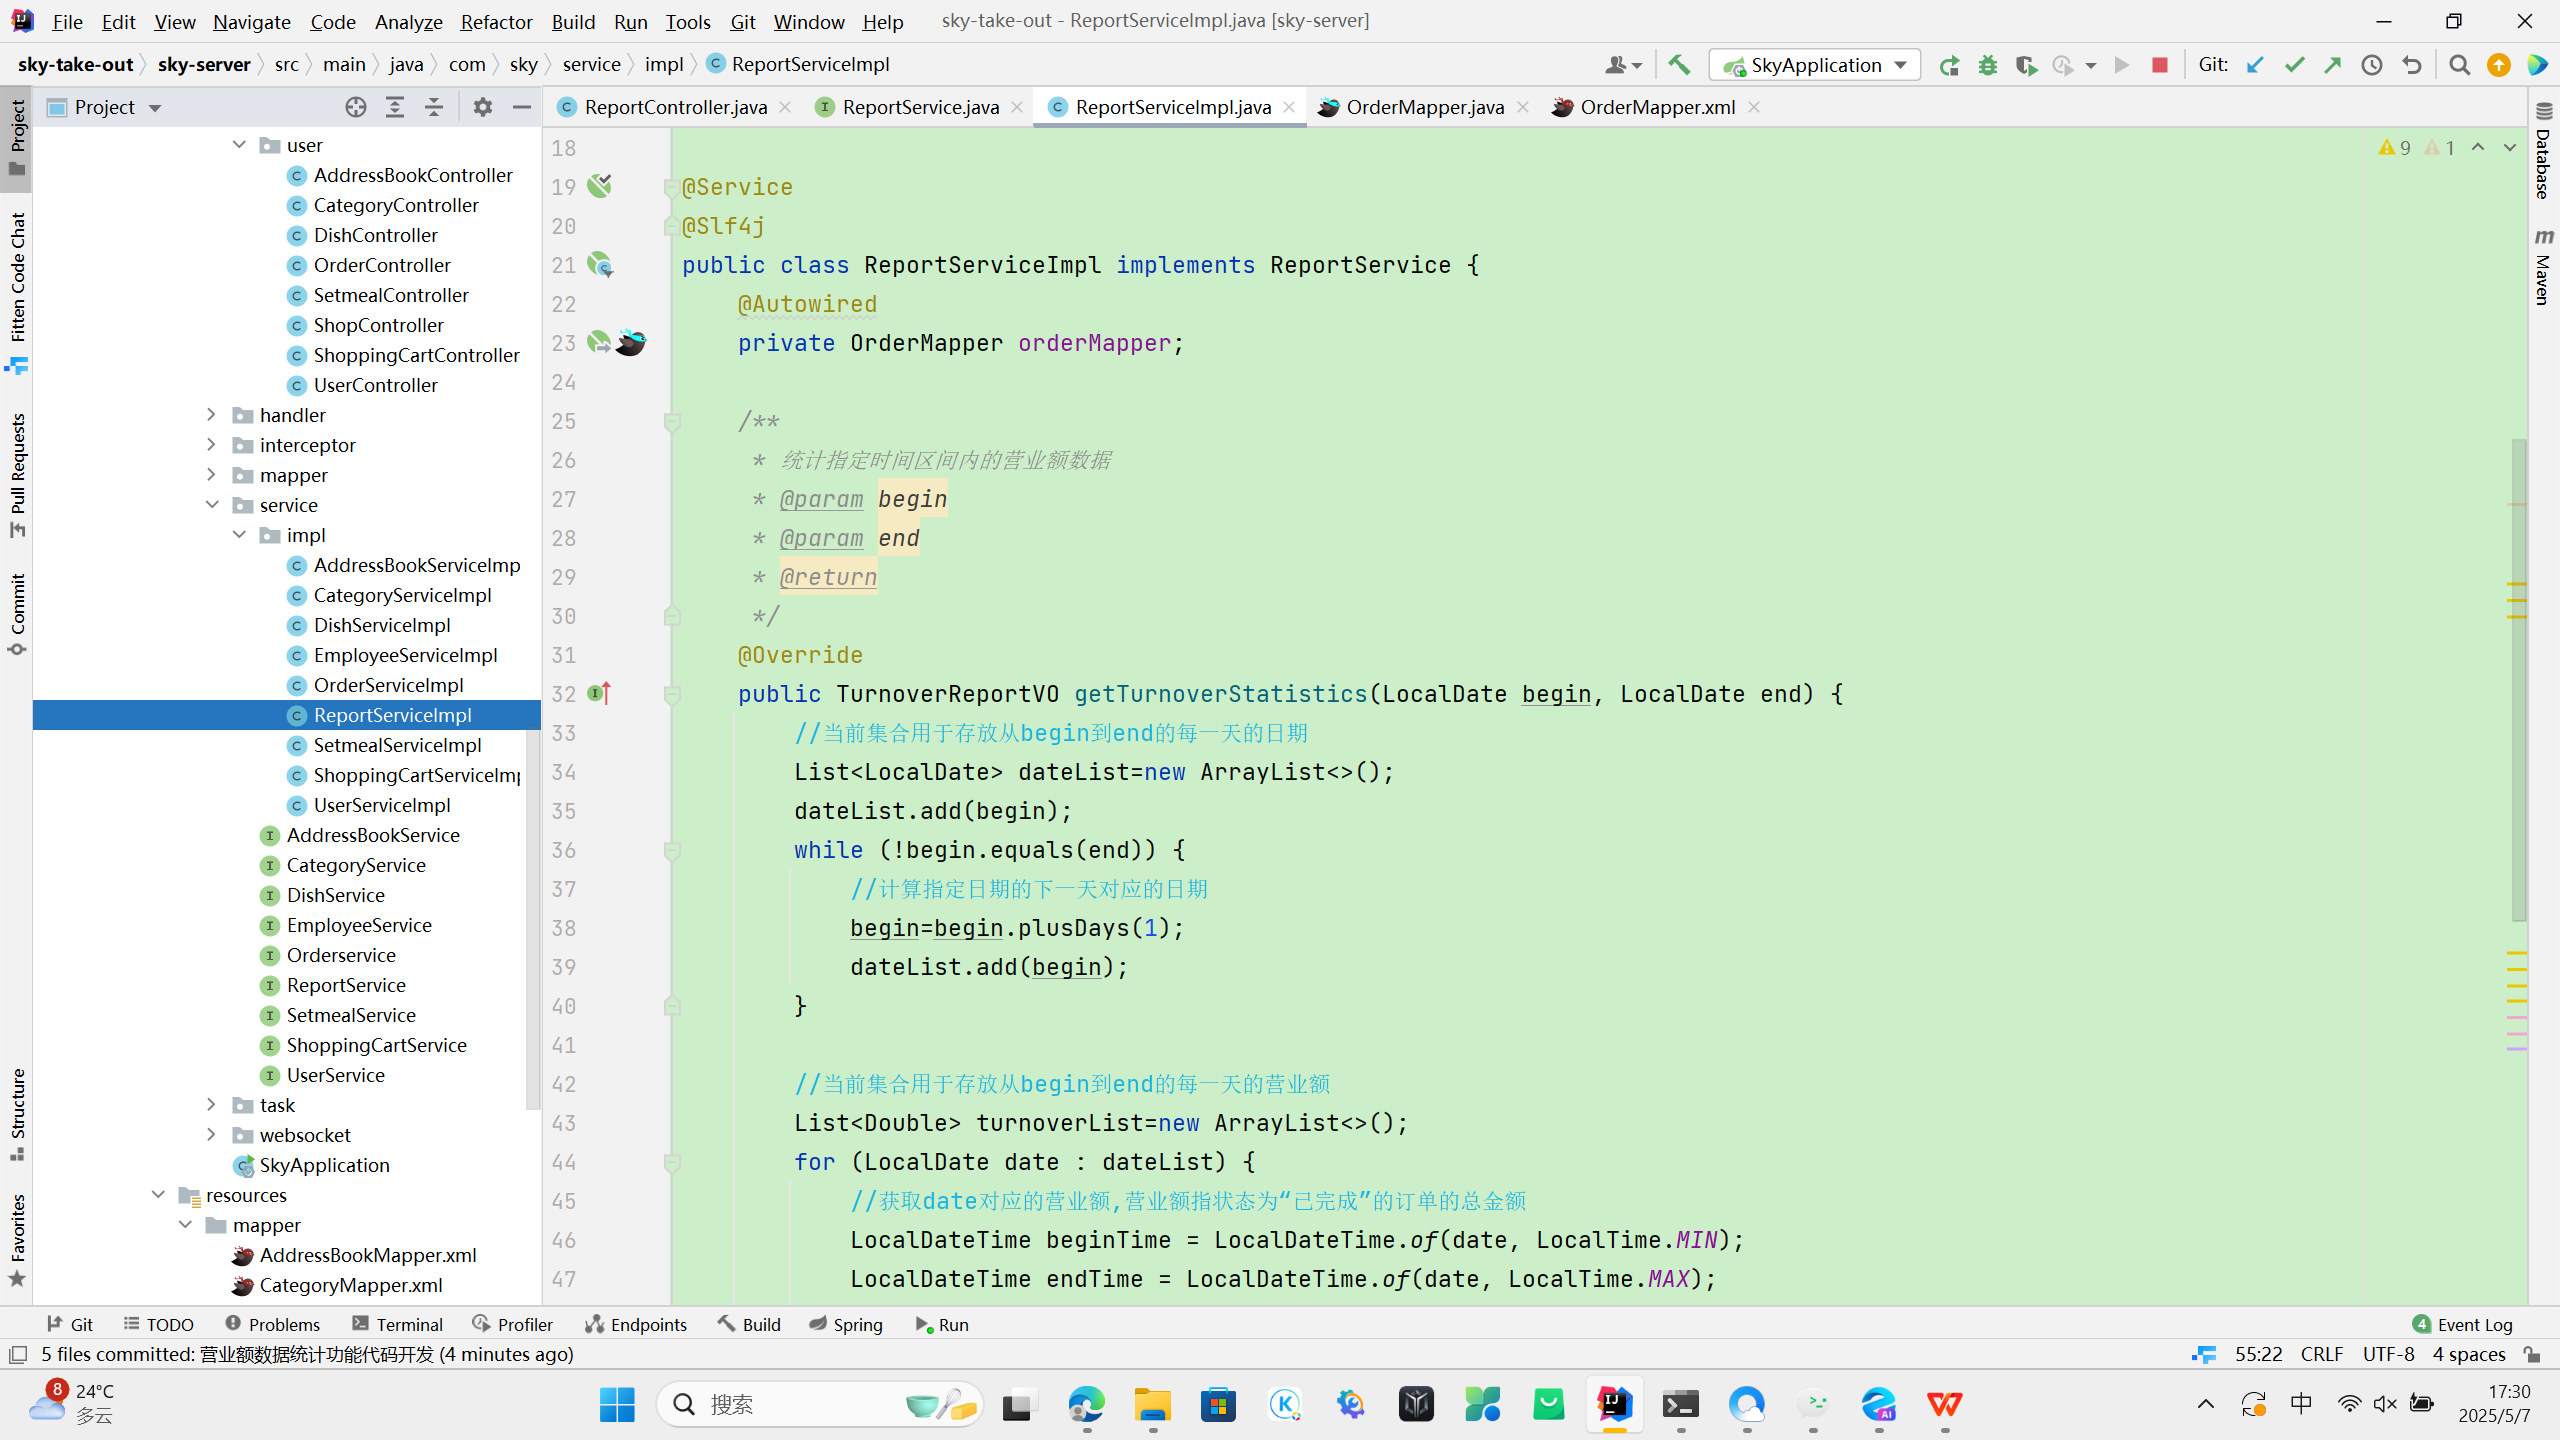Click the Search Everywhere magnifier
This screenshot has height=1440, width=2560.
tap(2460, 65)
